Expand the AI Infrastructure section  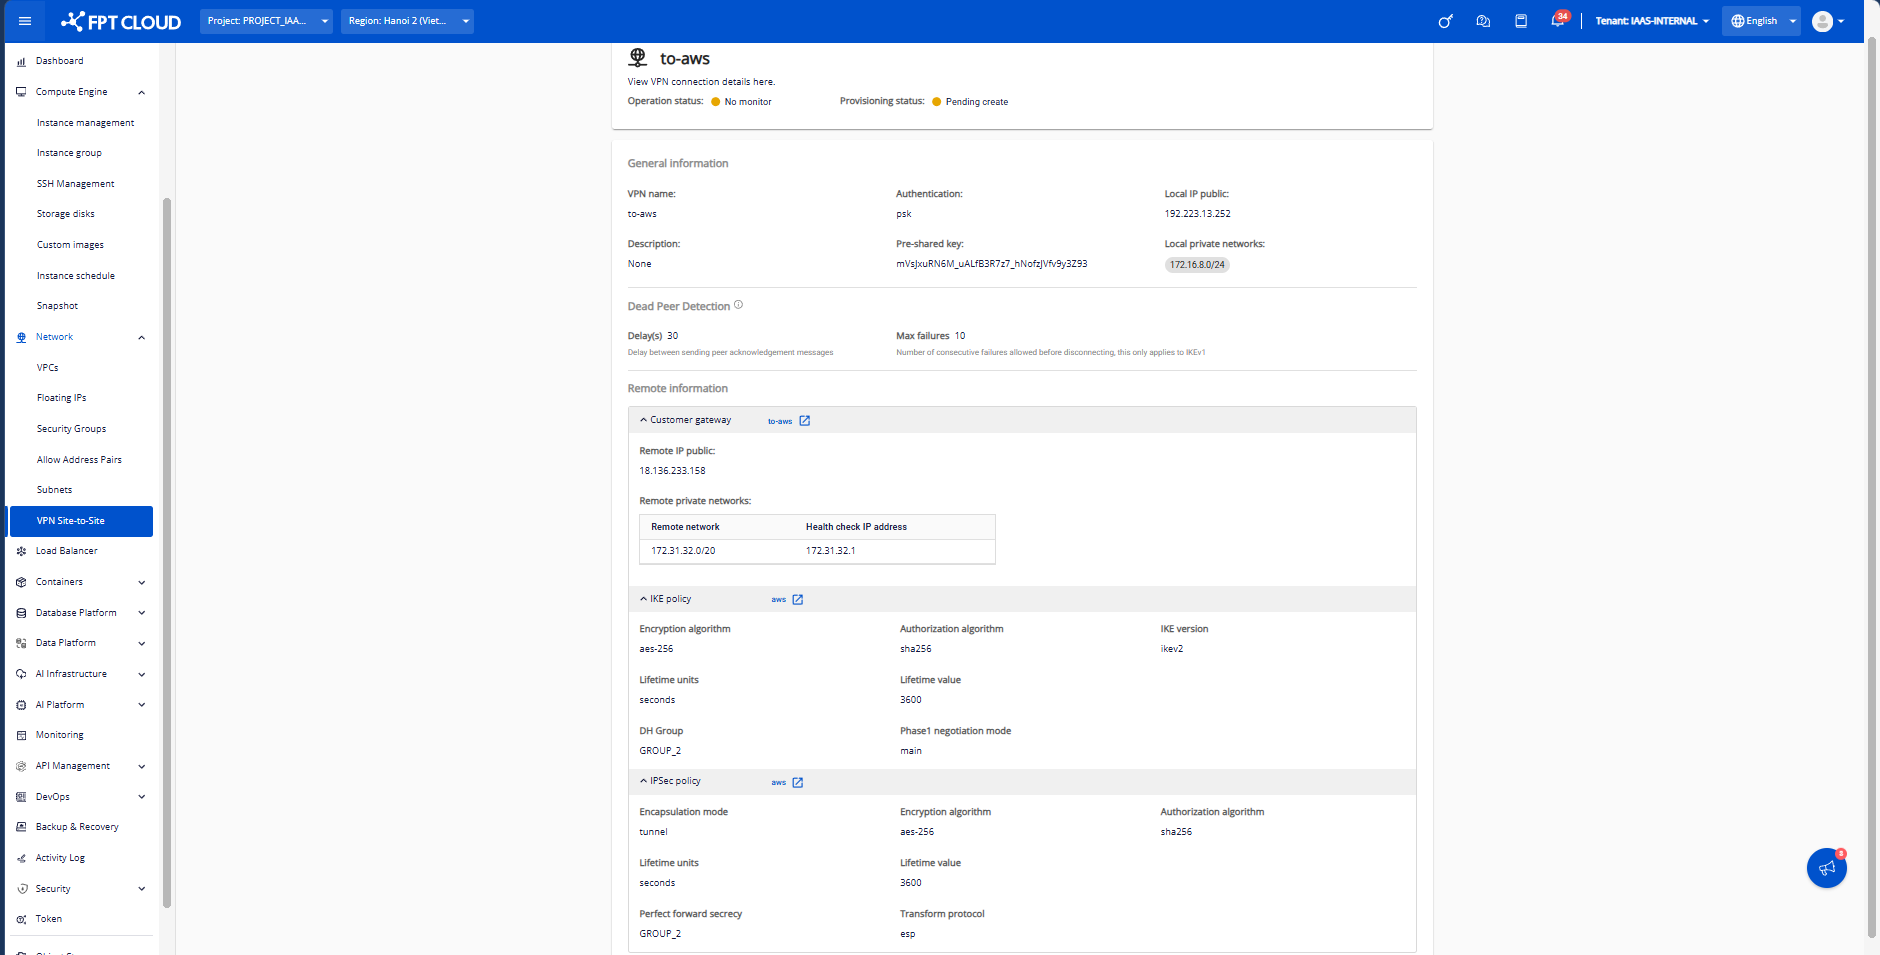(141, 674)
